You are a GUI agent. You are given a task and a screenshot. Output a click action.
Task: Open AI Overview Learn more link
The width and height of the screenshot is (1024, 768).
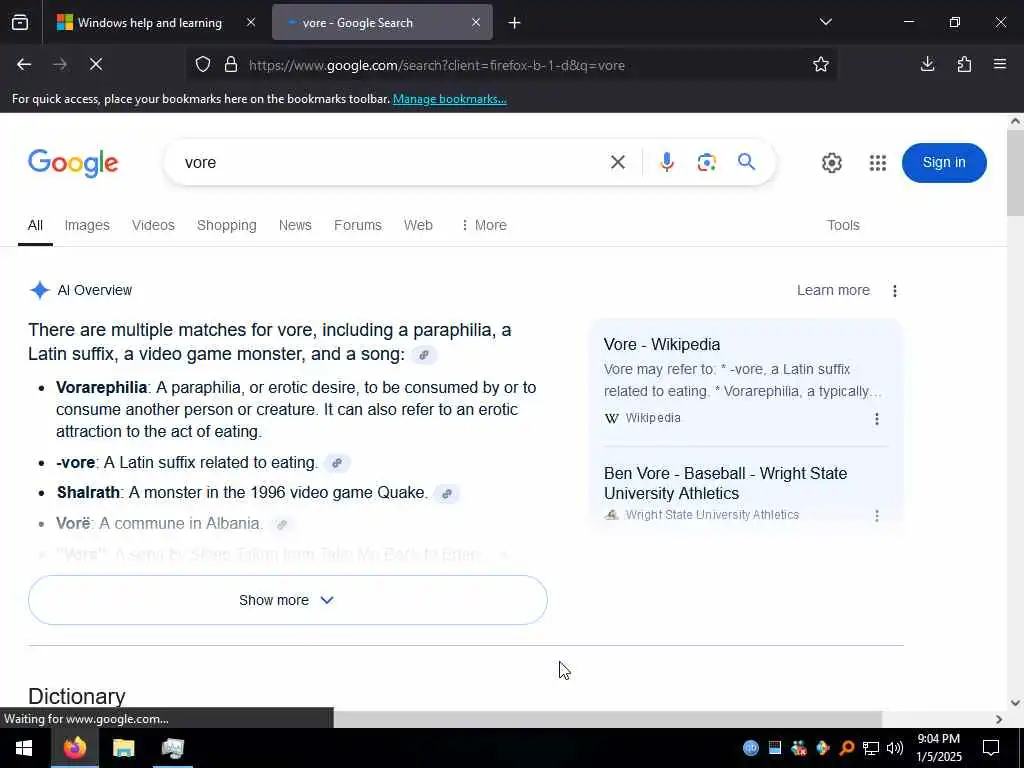(833, 291)
